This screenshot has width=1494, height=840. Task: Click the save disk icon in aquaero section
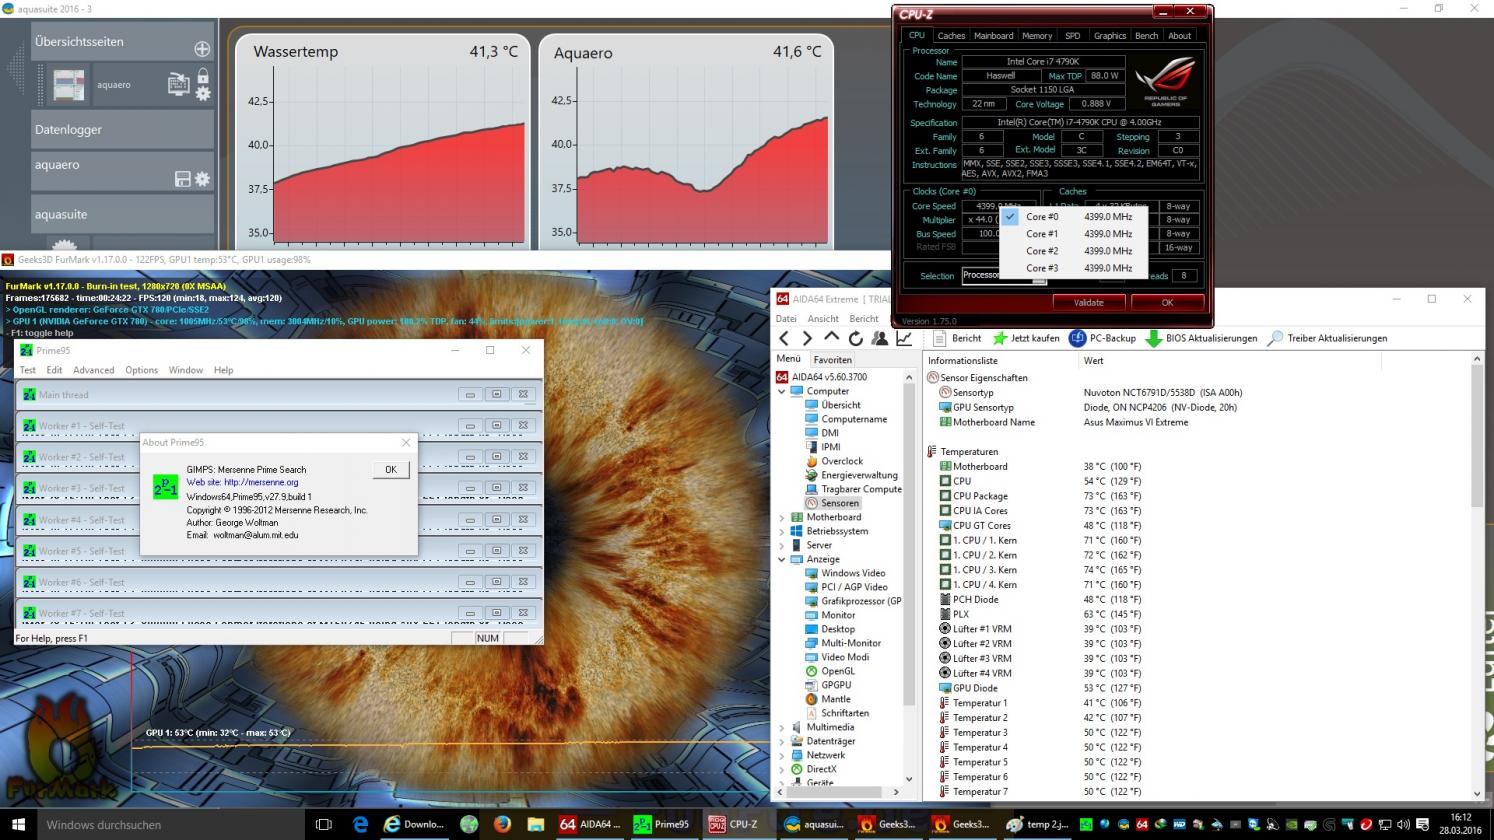[182, 179]
